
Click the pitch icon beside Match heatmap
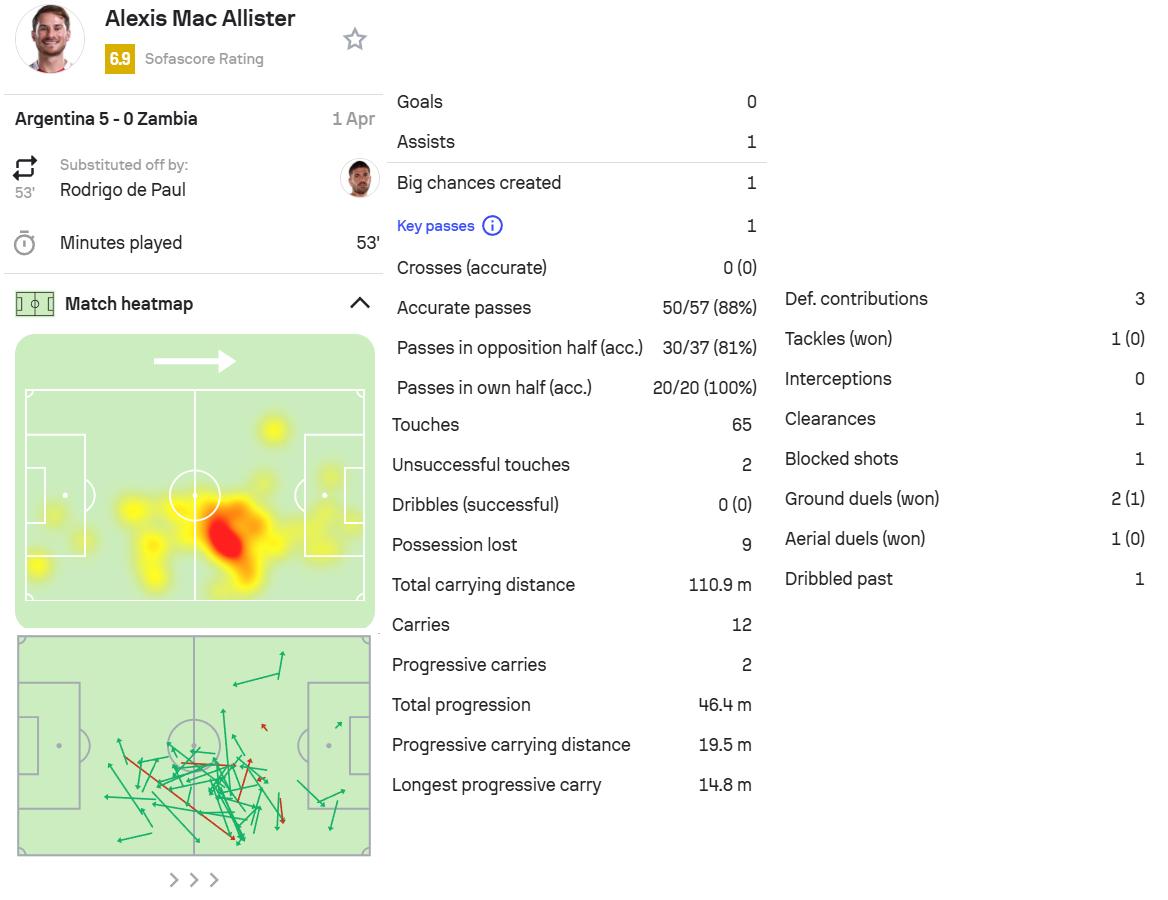pos(35,304)
